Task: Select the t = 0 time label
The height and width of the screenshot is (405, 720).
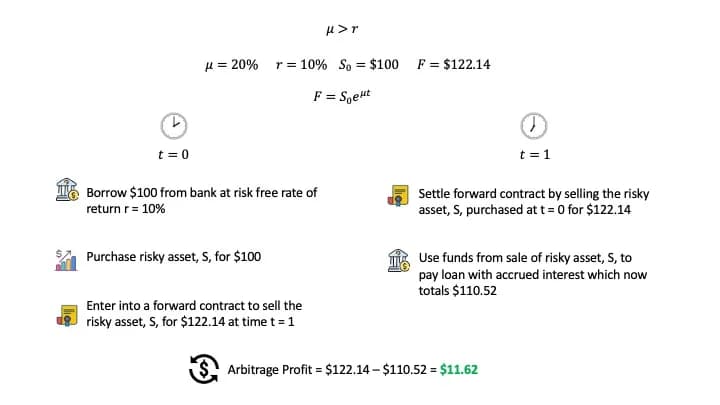Action: (174, 154)
